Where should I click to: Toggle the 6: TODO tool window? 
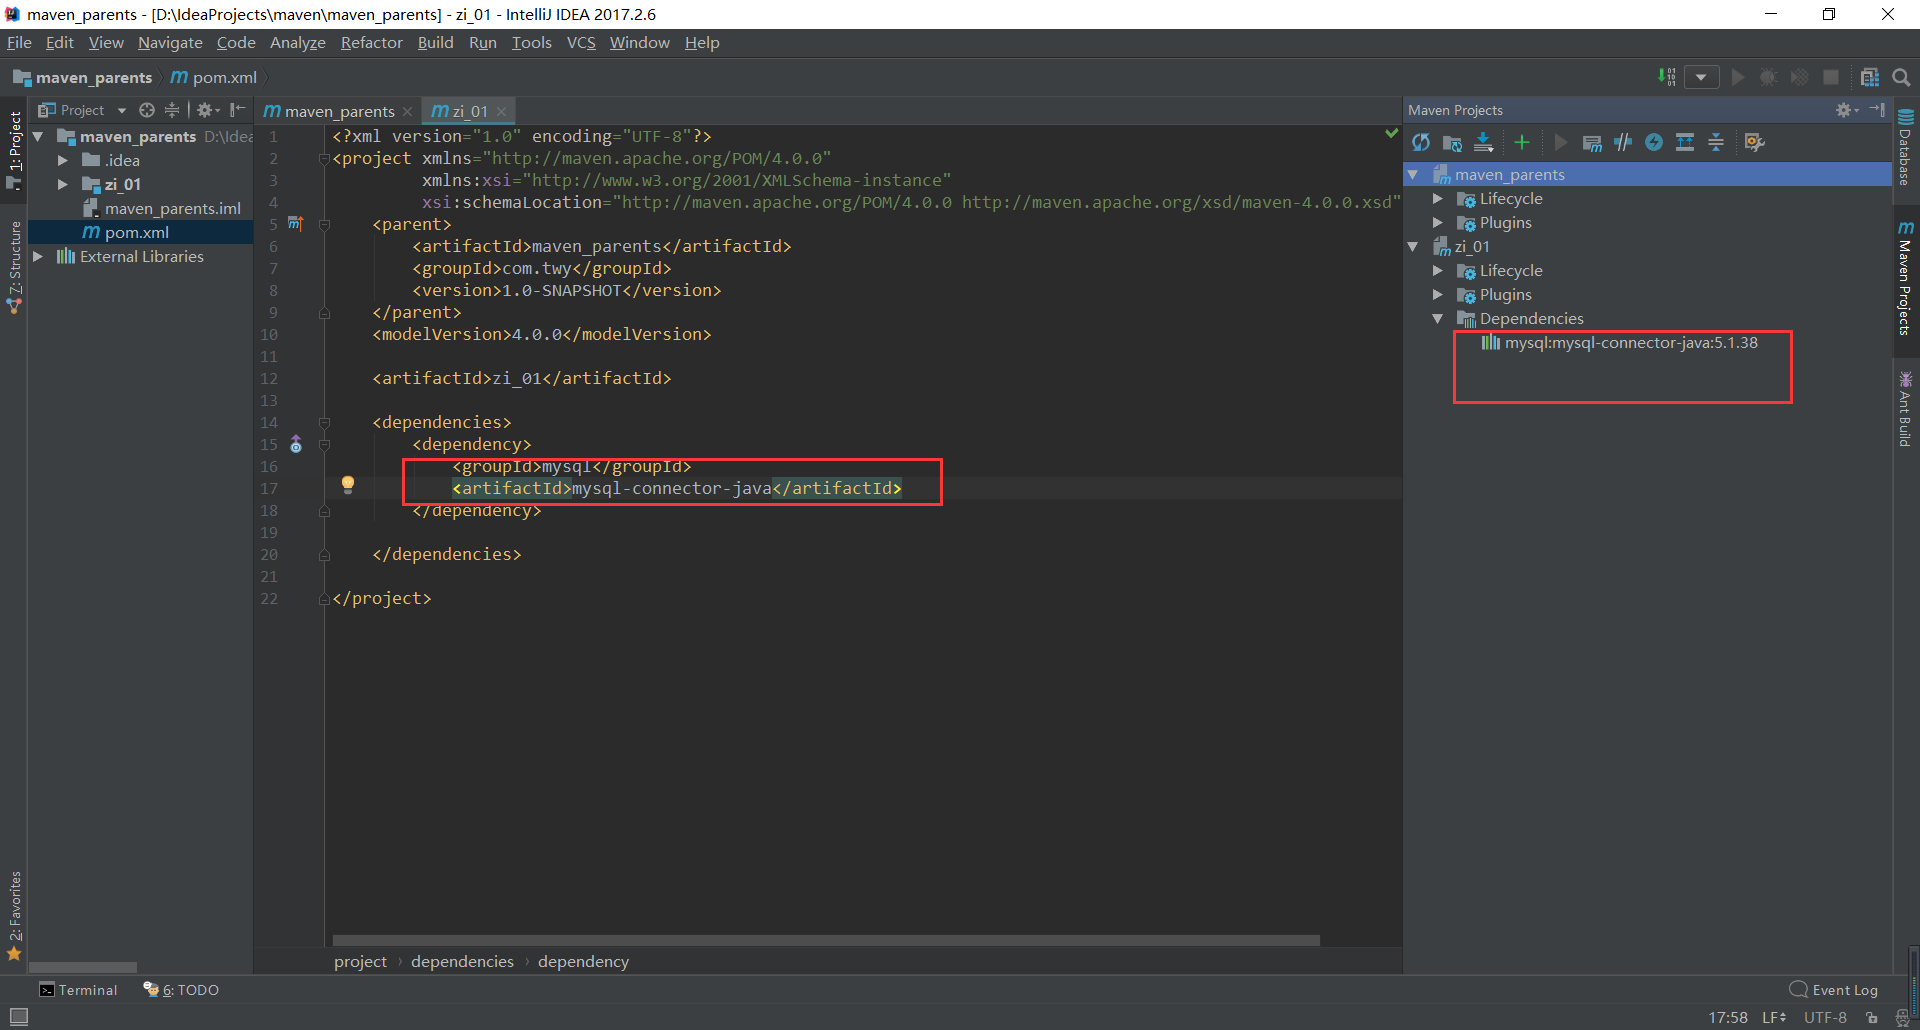point(181,990)
